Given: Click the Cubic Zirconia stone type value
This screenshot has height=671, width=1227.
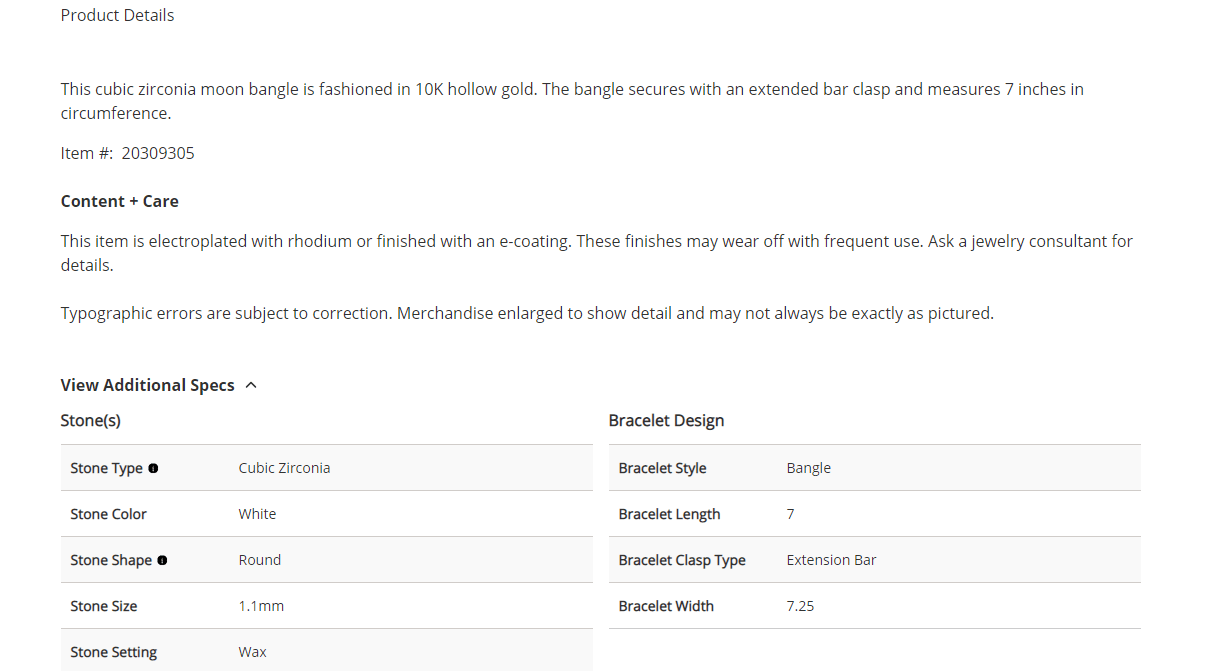Looking at the screenshot, I should [284, 468].
